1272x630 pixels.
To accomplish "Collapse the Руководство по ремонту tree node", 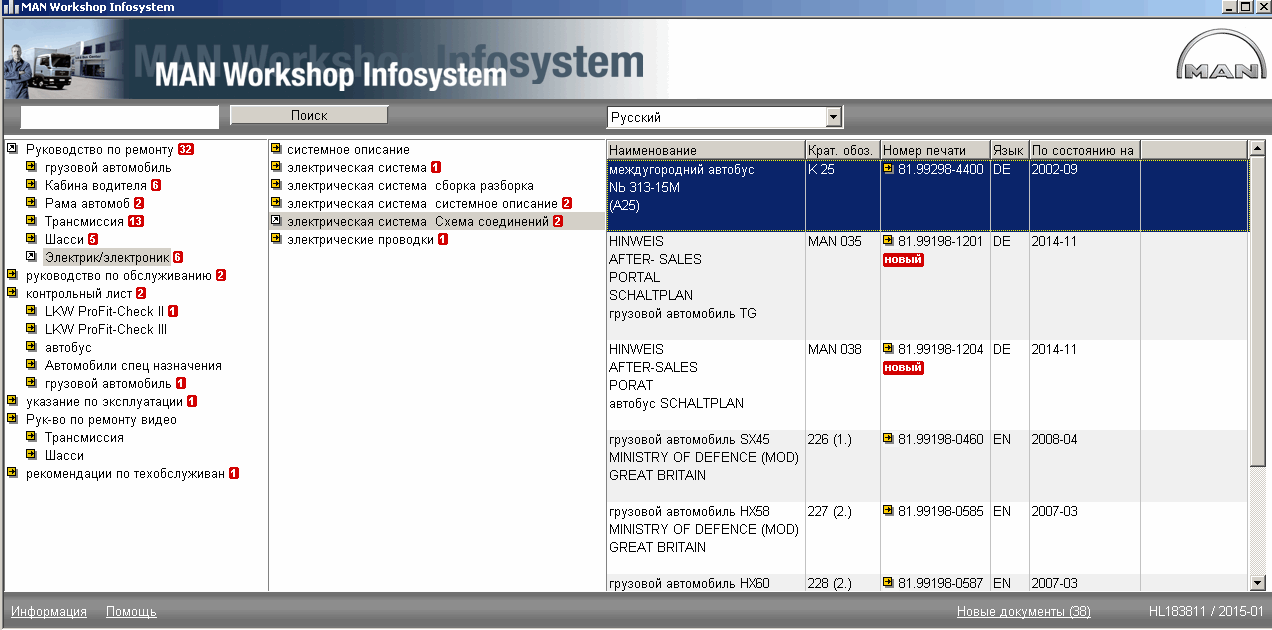I will pos(12,149).
